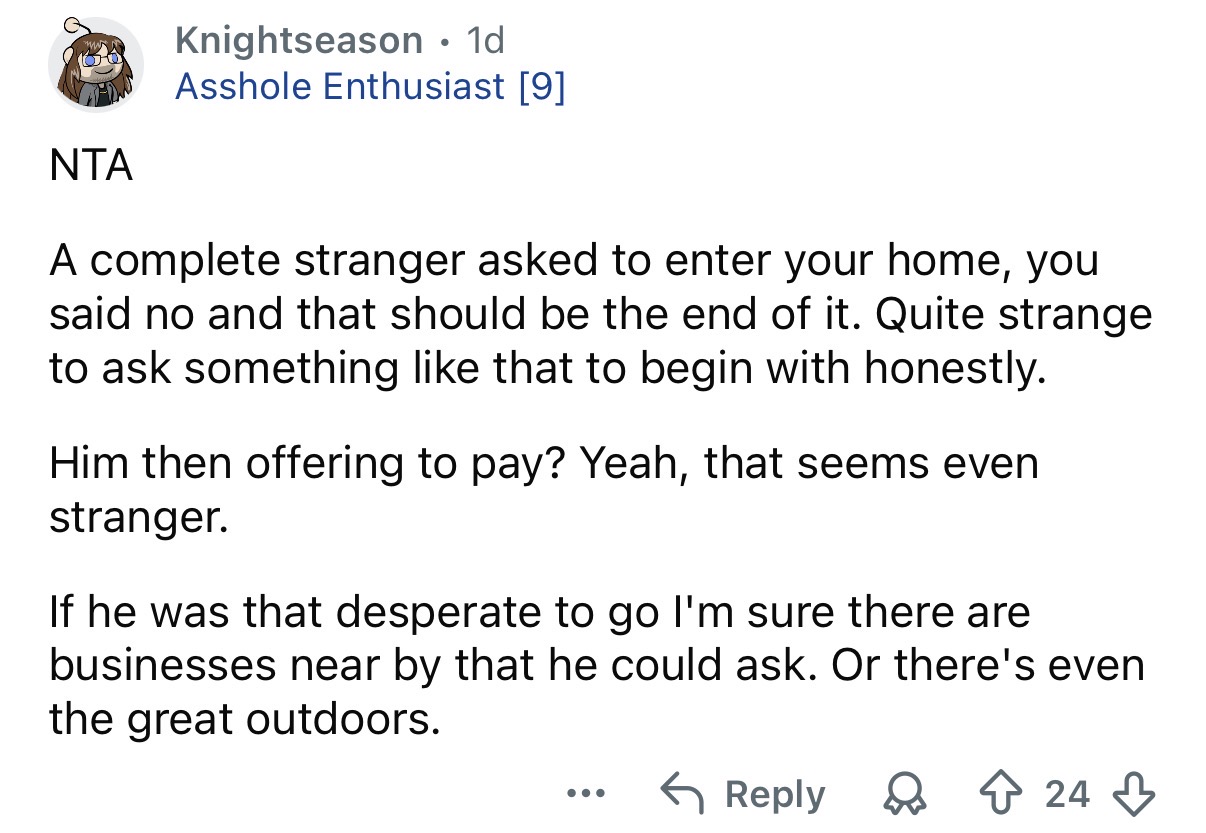Click the flair number [9]
1206x833 pixels.
coord(541,87)
